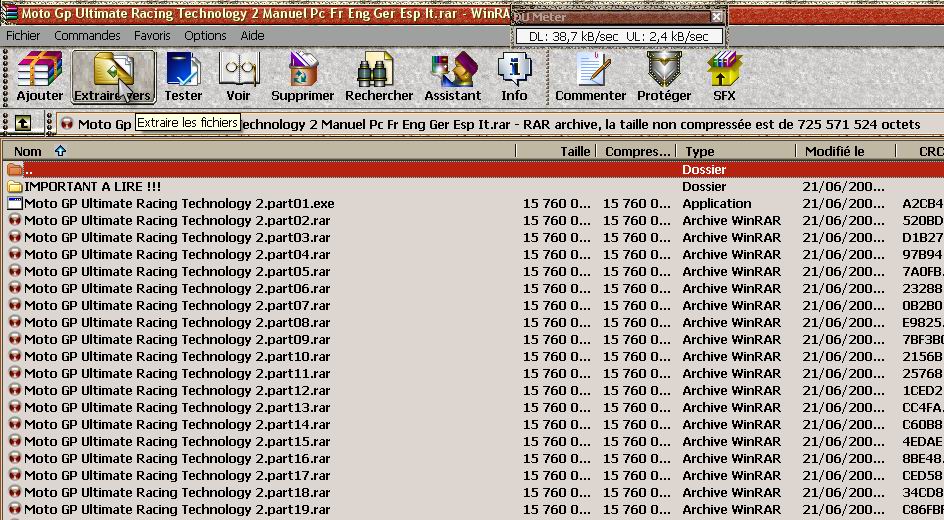Click the SFX conversion tool
944x520 pixels.
tap(724, 76)
